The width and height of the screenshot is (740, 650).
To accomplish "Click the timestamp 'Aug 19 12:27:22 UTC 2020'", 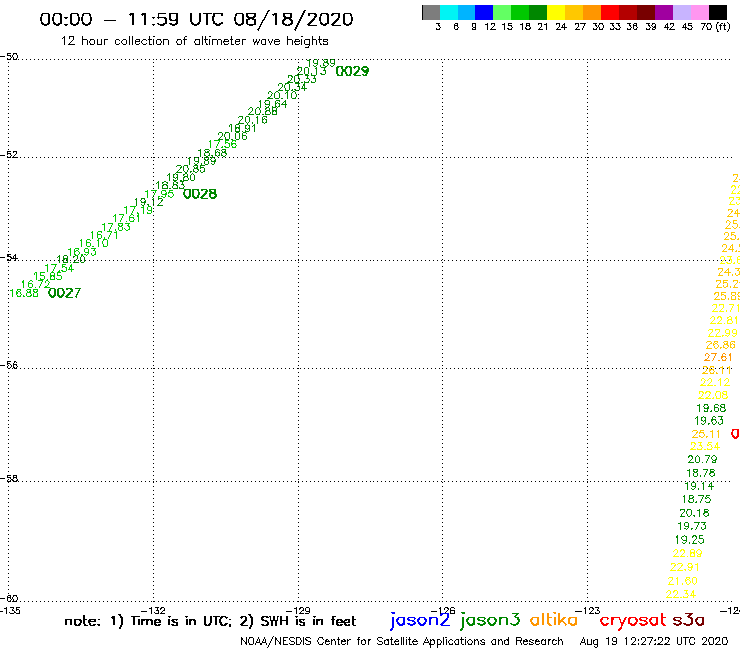I will [x=654, y=642].
